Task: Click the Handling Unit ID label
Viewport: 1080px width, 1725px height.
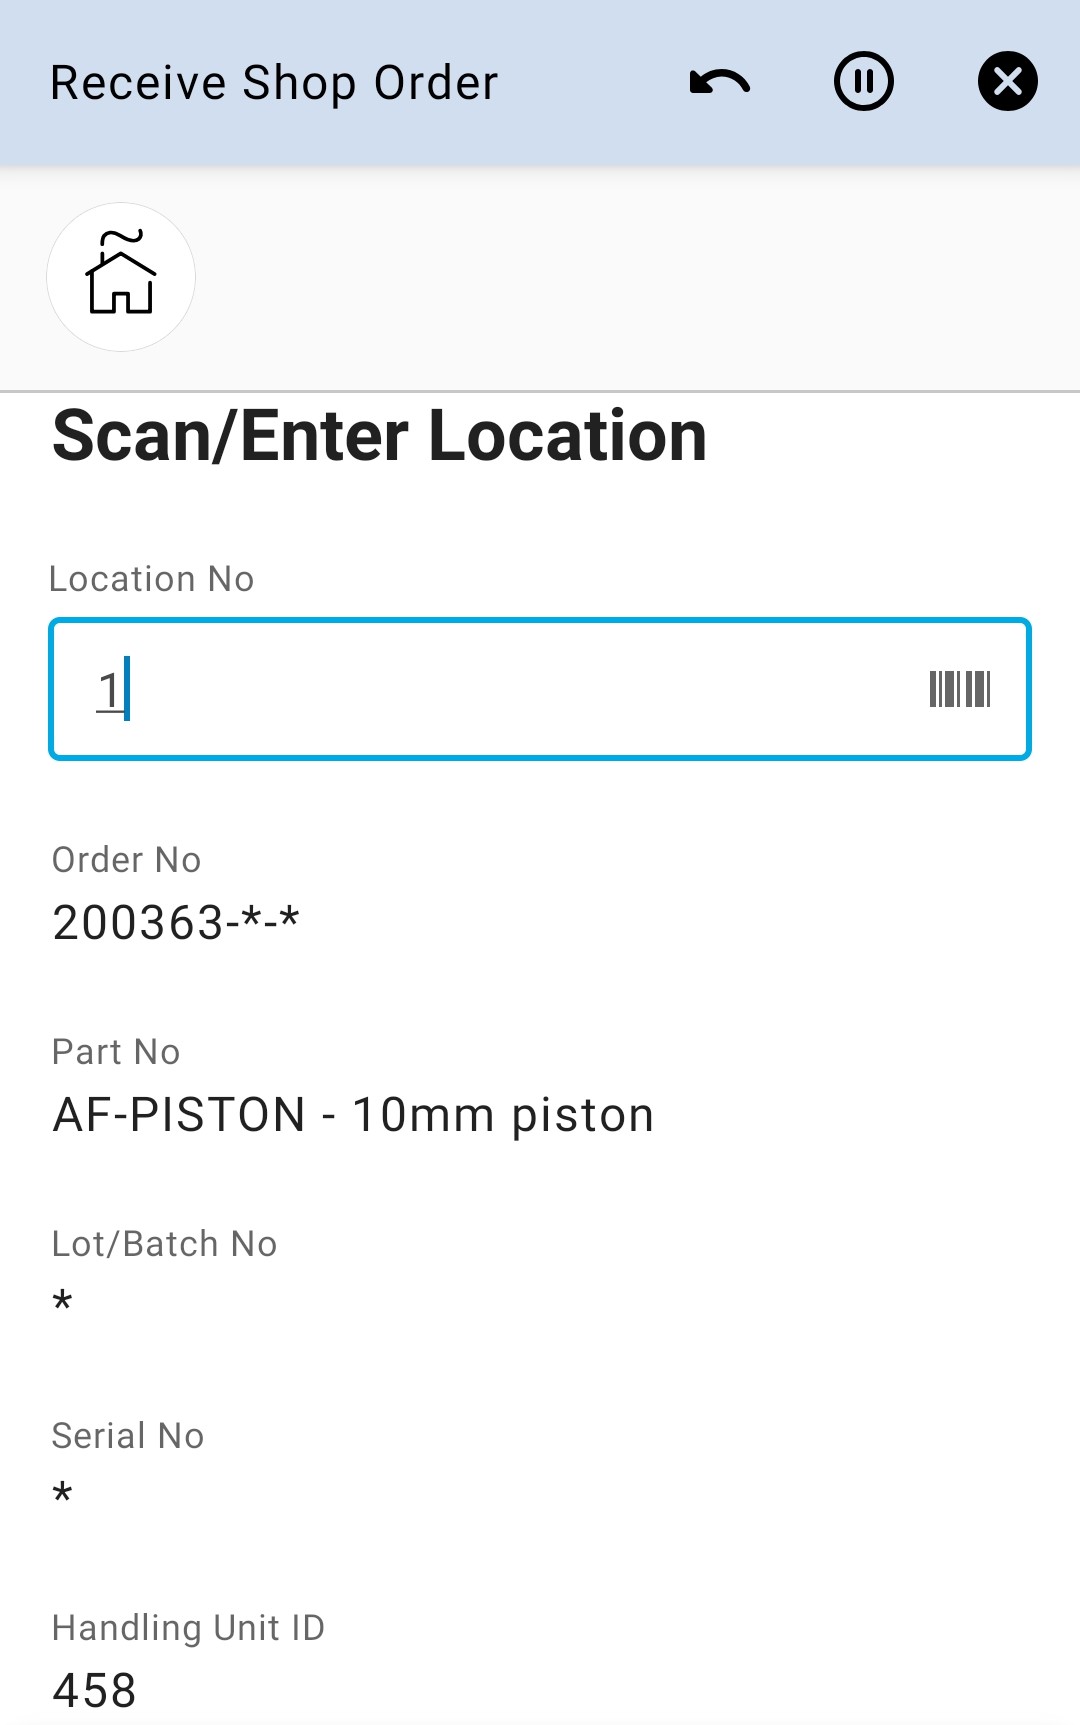Action: coord(188,1628)
